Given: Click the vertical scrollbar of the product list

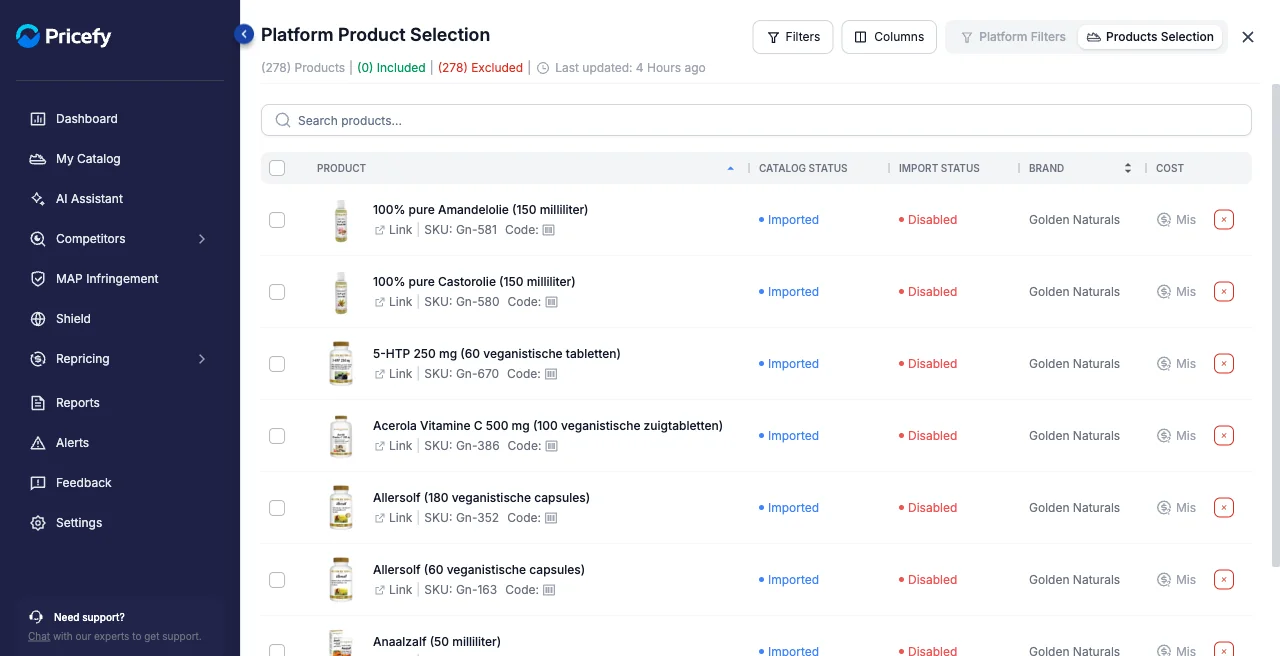Looking at the screenshot, I should [x=1275, y=325].
